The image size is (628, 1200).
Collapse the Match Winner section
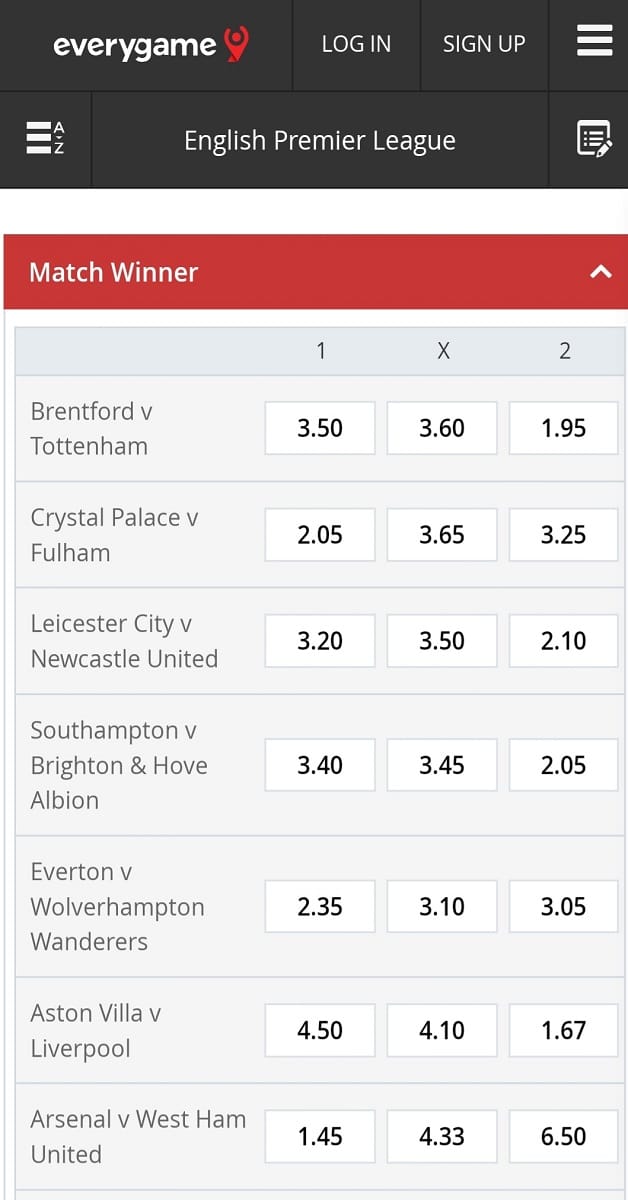coord(600,271)
